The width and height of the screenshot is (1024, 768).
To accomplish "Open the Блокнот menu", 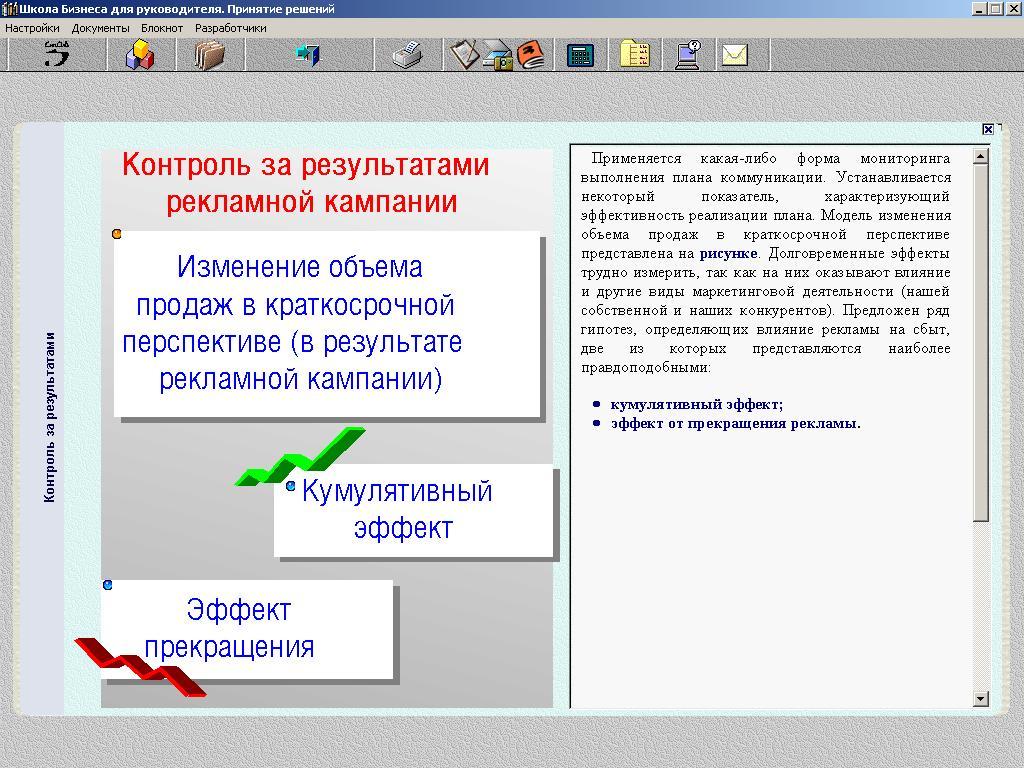I will (x=162, y=28).
